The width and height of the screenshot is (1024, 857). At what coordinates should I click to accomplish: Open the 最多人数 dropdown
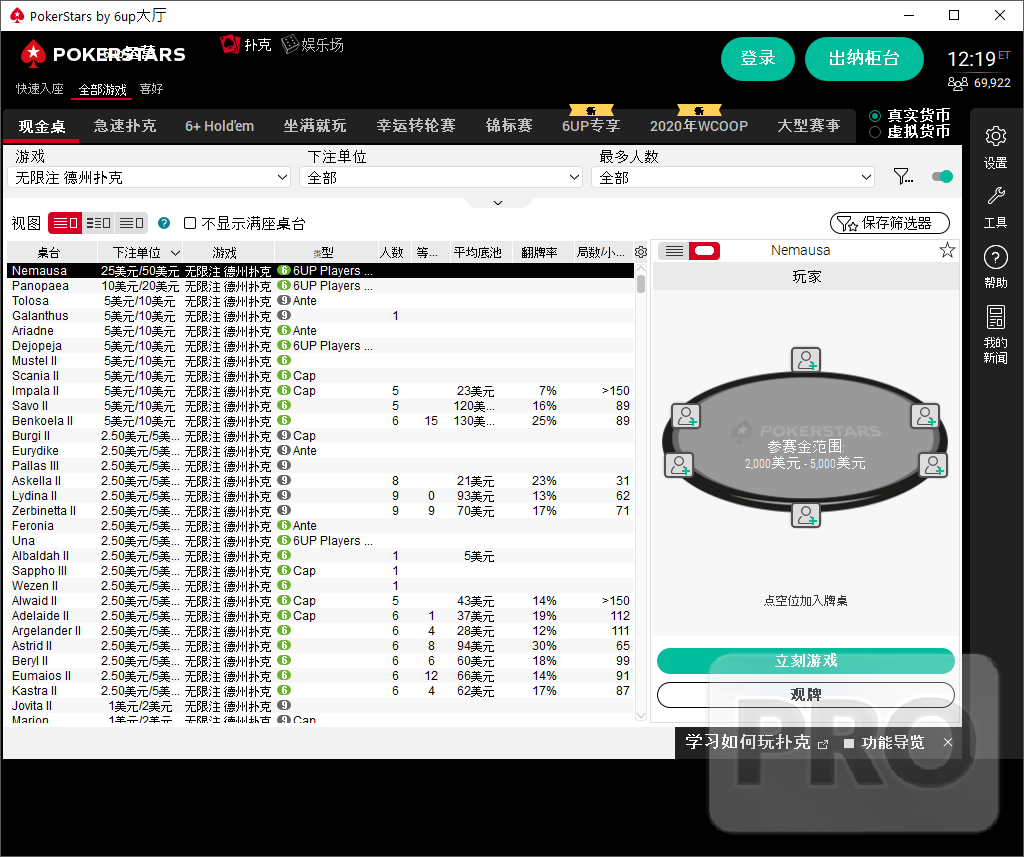[733, 177]
